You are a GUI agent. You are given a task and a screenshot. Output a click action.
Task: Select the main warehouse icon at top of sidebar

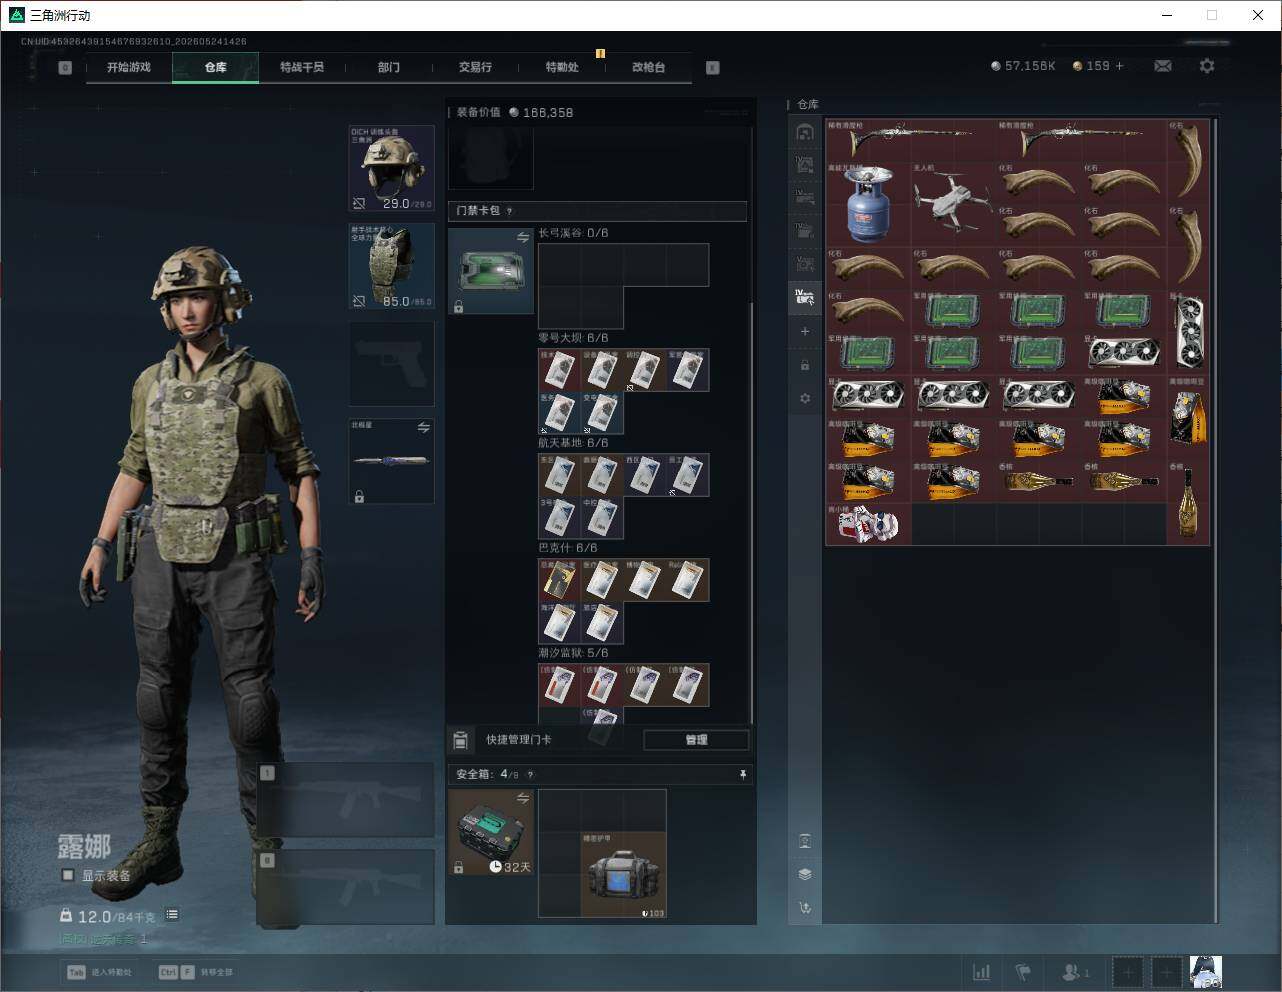(x=805, y=132)
